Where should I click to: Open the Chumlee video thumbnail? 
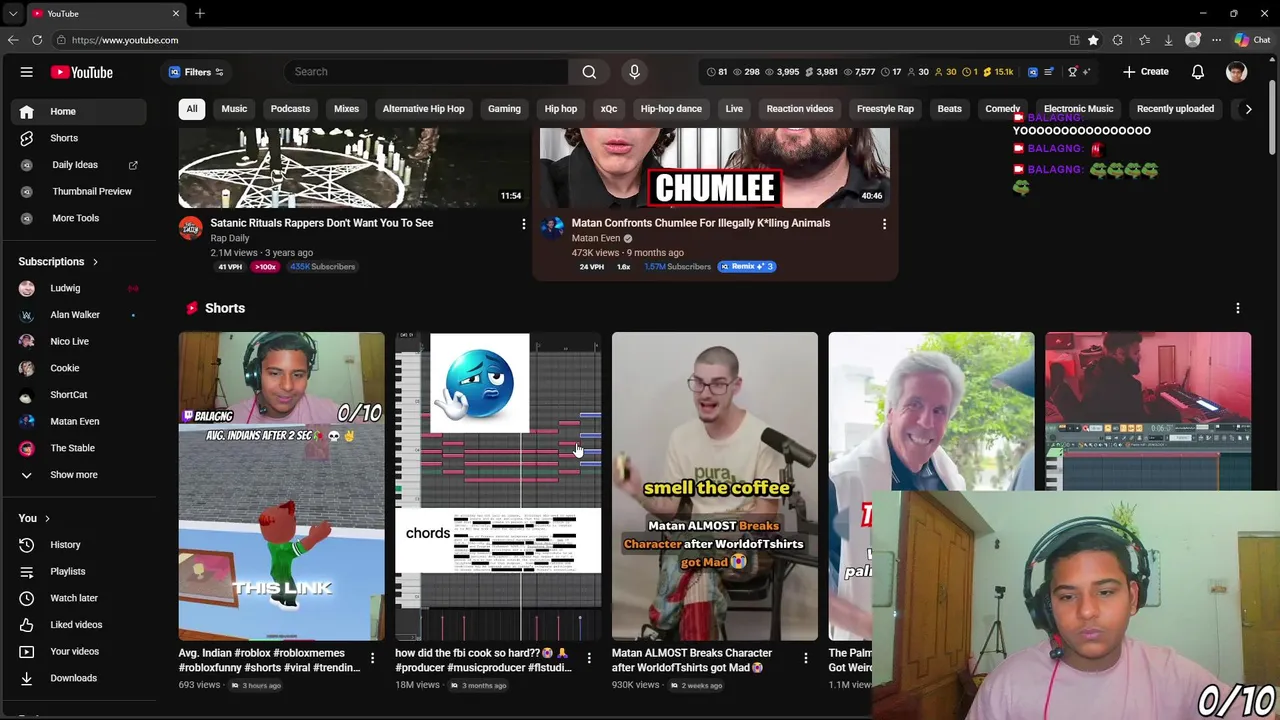pos(715,168)
